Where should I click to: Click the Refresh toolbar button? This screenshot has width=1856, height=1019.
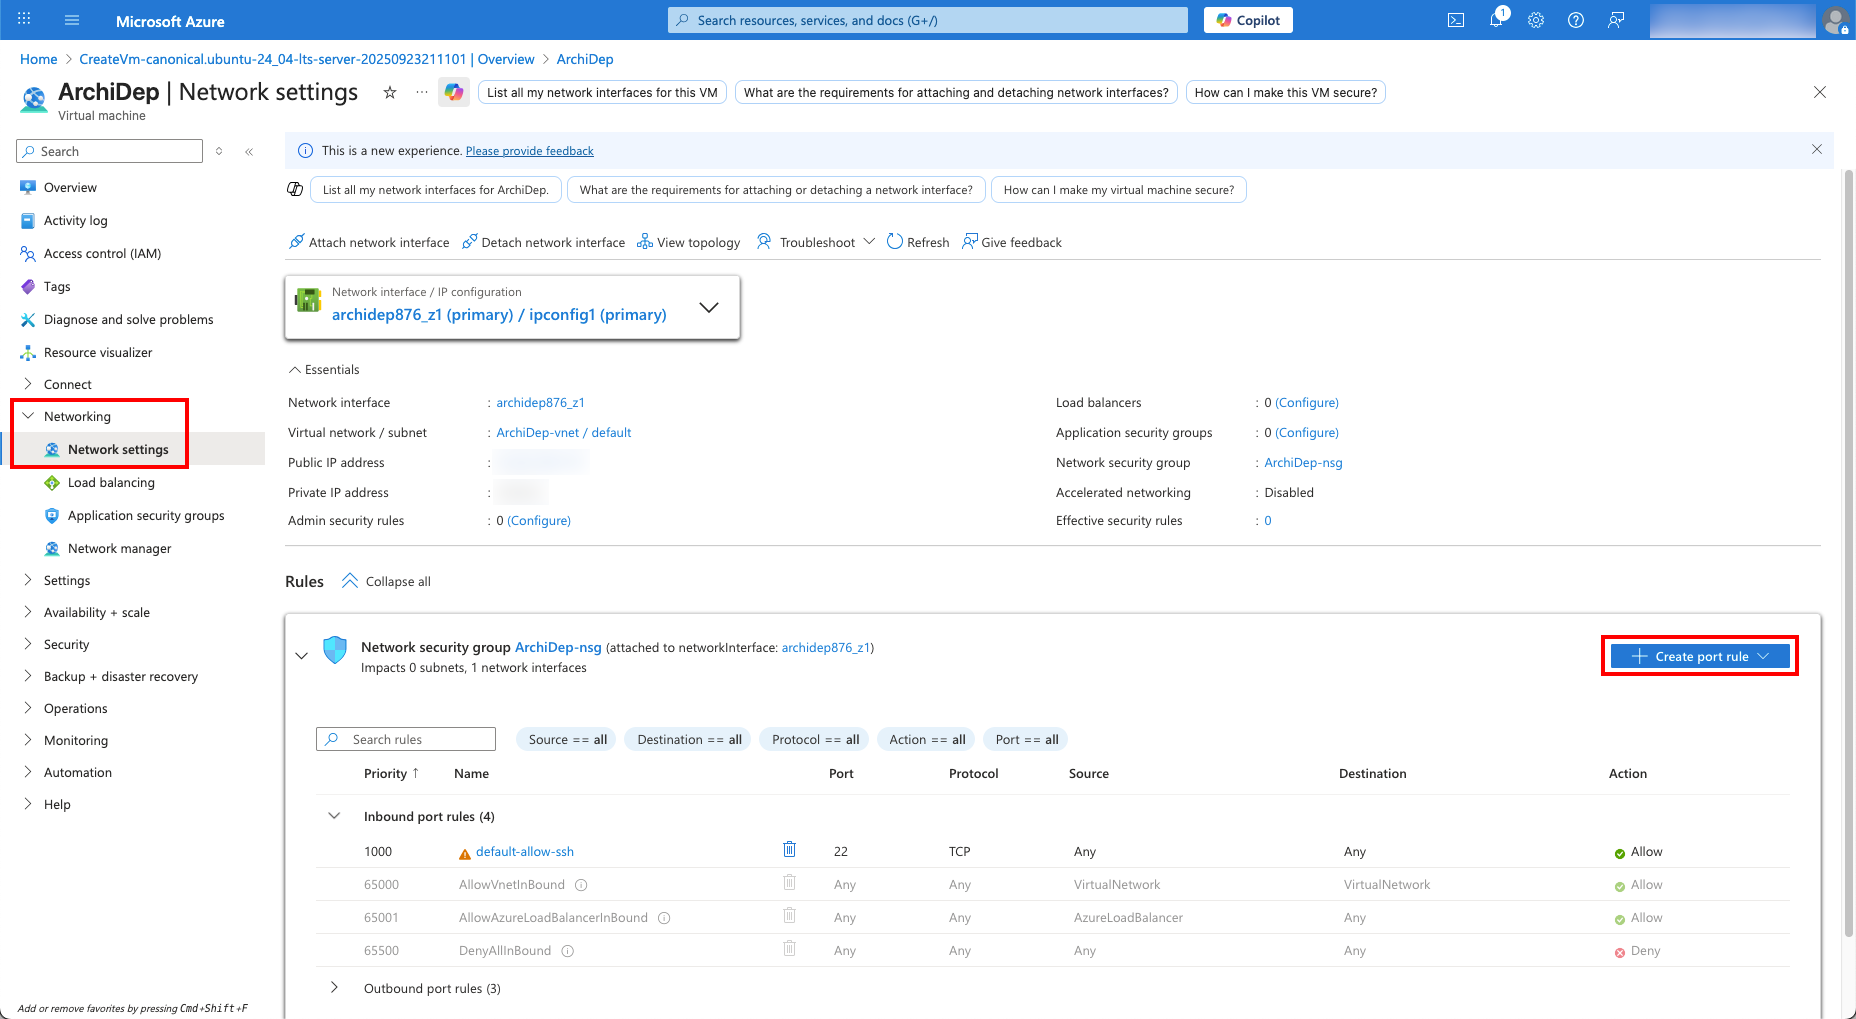tap(918, 242)
